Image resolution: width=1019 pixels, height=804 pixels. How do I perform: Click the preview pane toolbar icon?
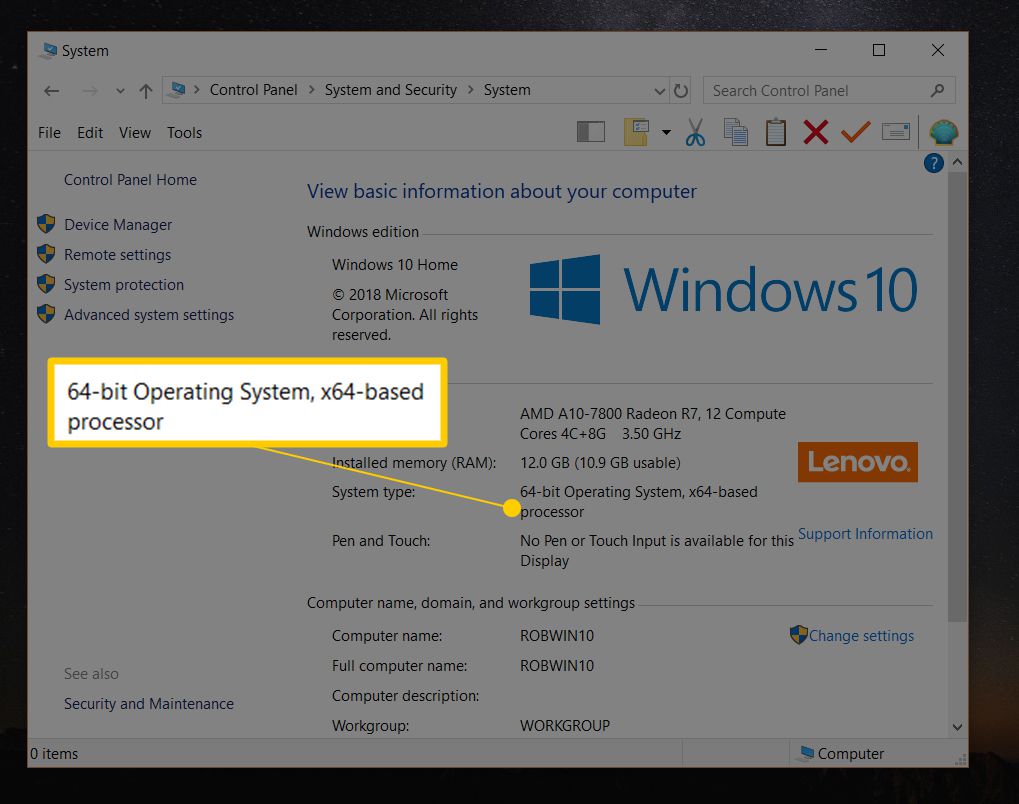click(591, 132)
